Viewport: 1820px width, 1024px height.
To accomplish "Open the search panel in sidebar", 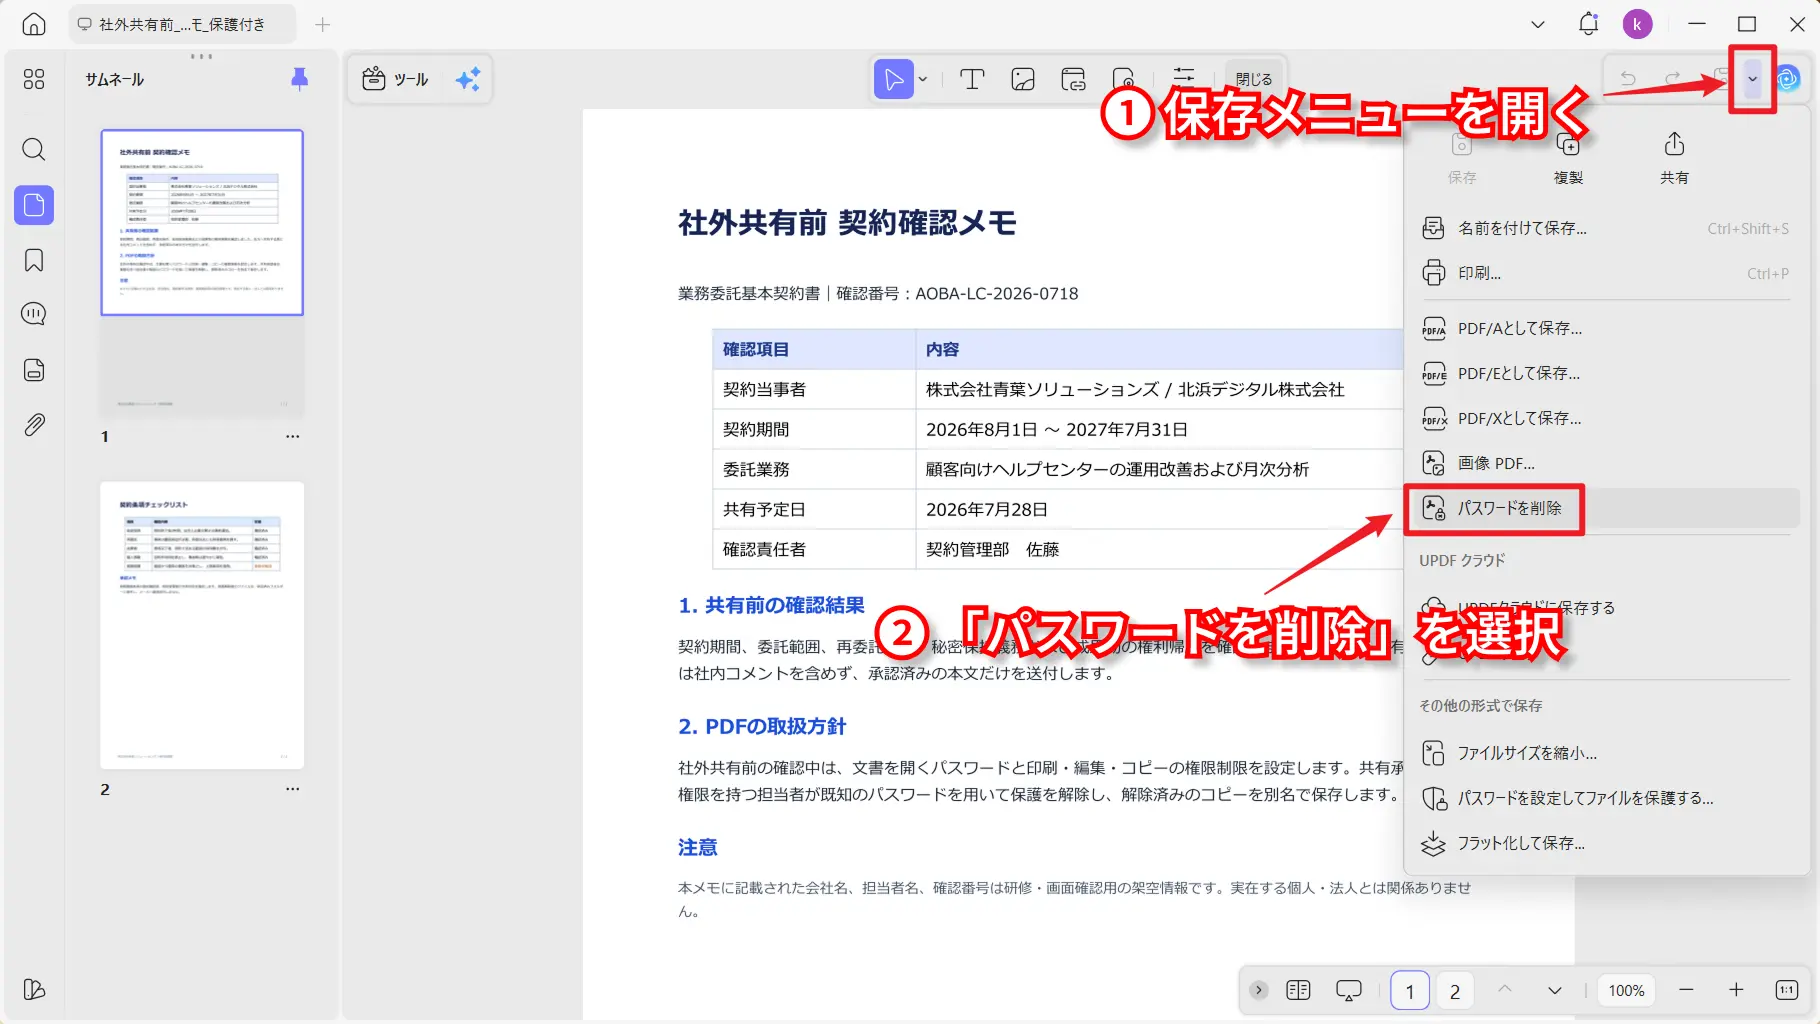I will point(34,150).
